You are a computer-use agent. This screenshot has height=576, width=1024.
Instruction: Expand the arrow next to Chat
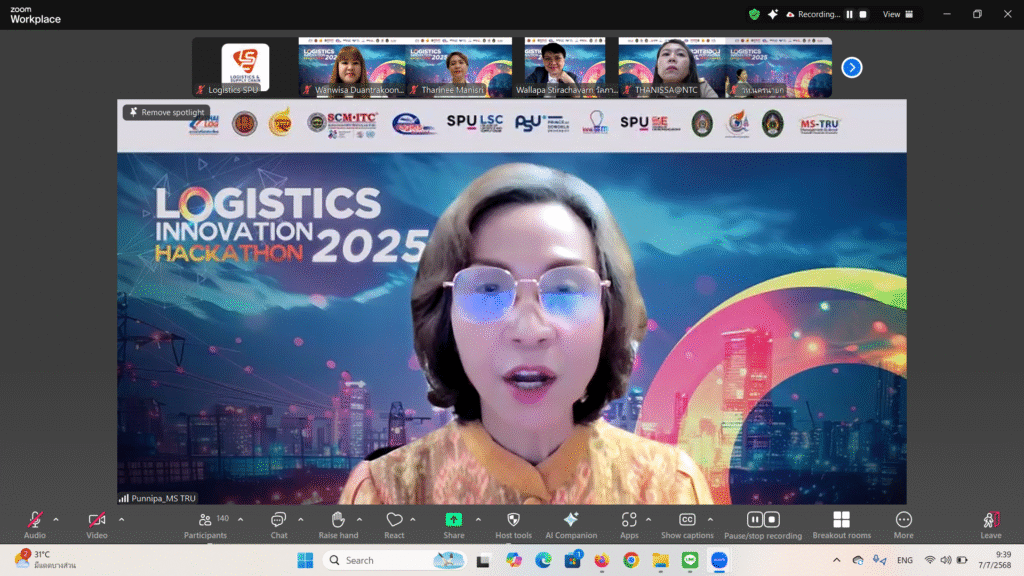click(300, 520)
